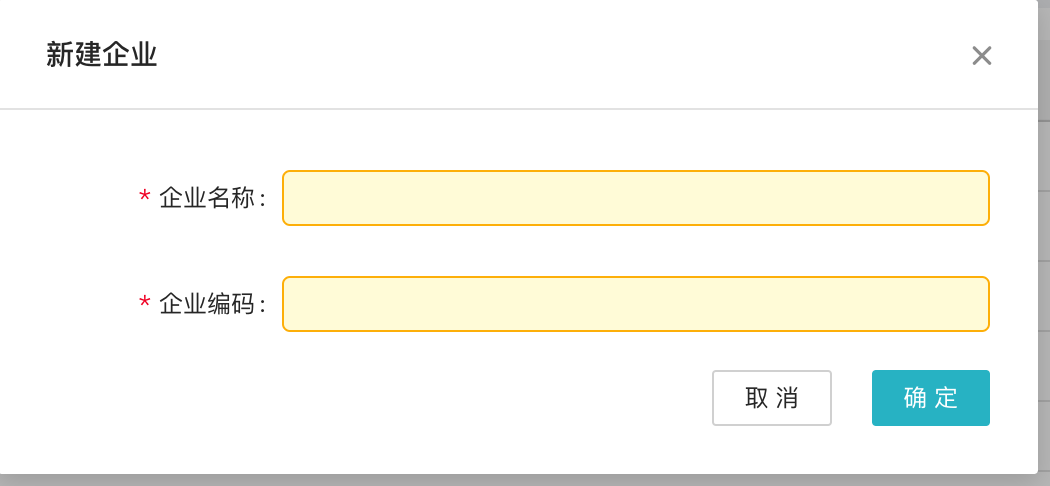Activate the second yellow-highlighted required field
This screenshot has width=1050, height=486.
tap(635, 304)
